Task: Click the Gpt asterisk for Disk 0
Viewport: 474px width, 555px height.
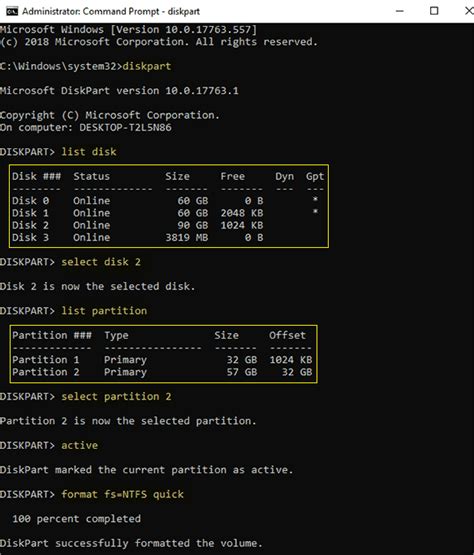Action: point(315,199)
